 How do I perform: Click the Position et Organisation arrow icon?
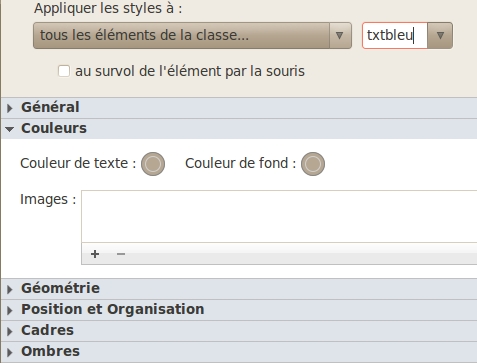pos(10,310)
